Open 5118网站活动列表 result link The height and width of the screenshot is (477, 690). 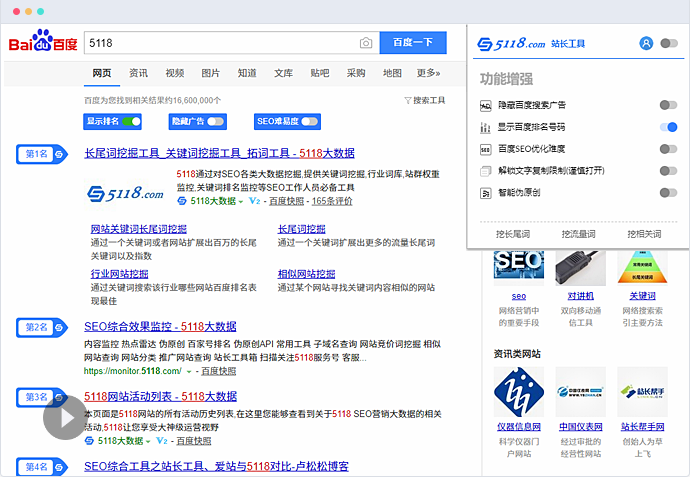tap(161, 396)
